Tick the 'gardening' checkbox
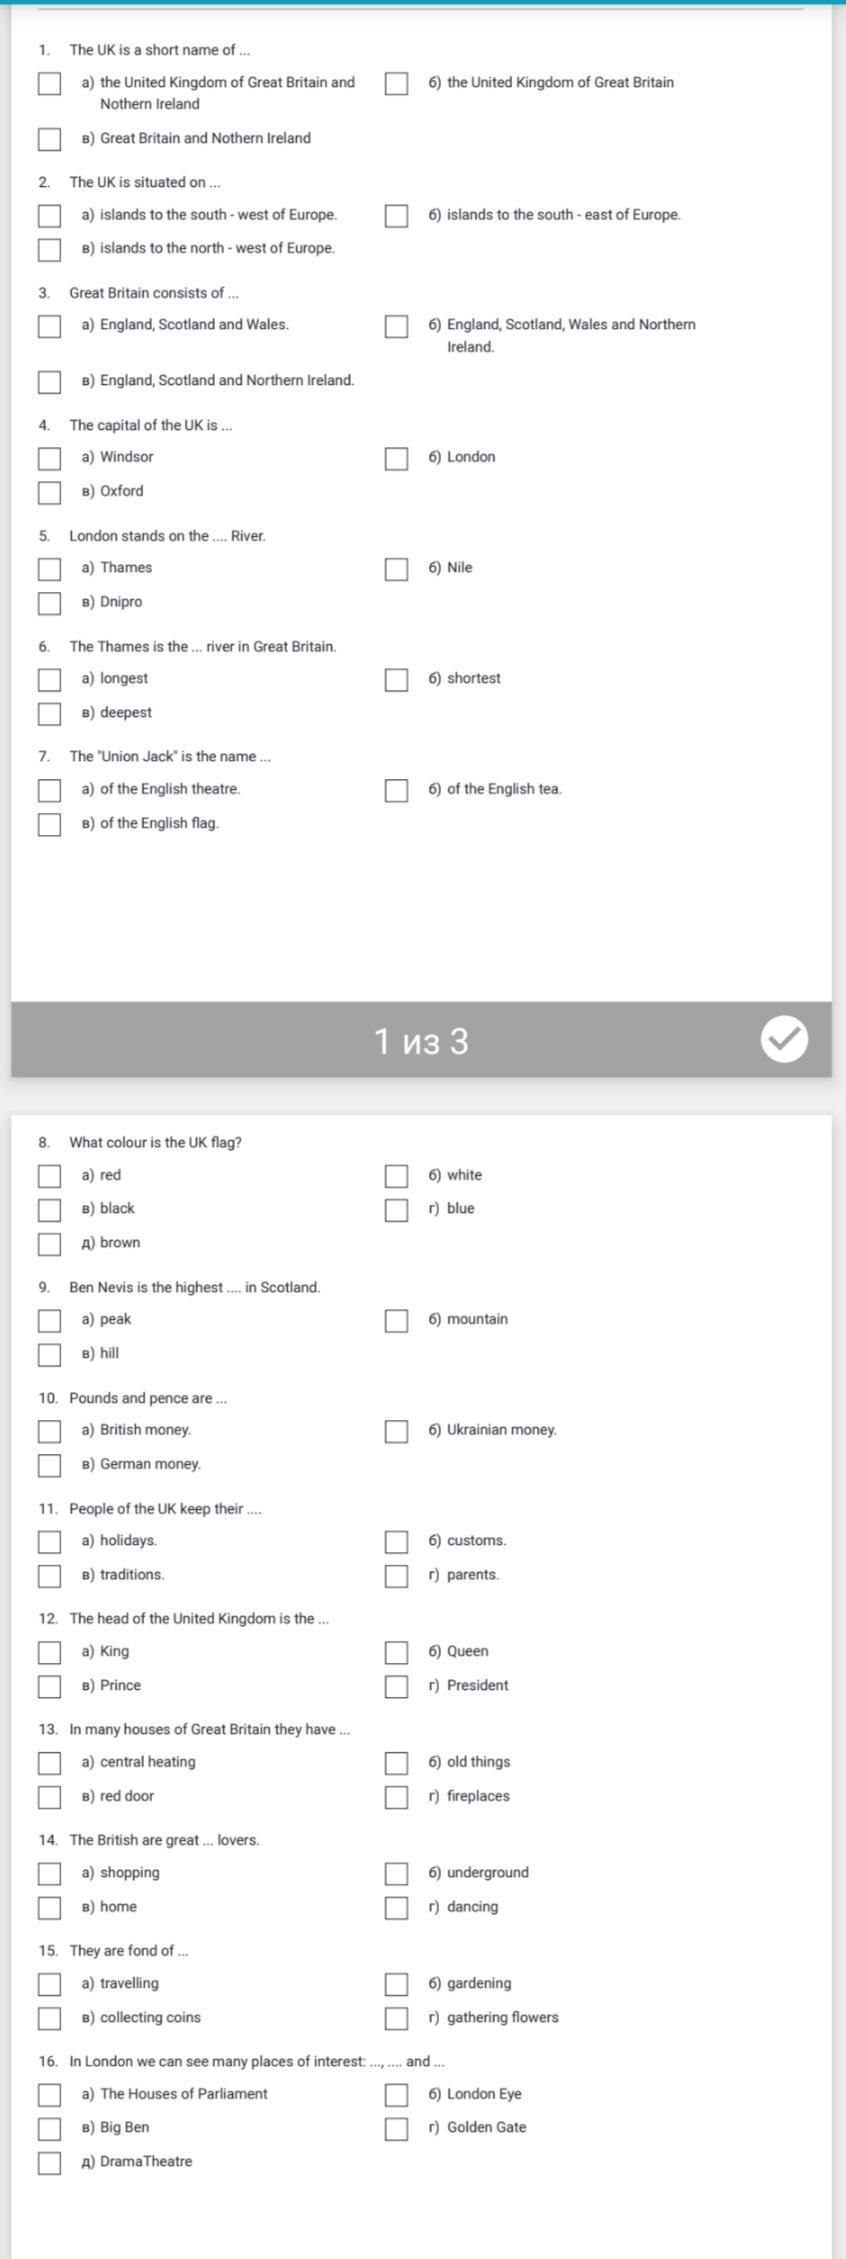Image resolution: width=846 pixels, height=2259 pixels. pyautogui.click(x=397, y=1984)
